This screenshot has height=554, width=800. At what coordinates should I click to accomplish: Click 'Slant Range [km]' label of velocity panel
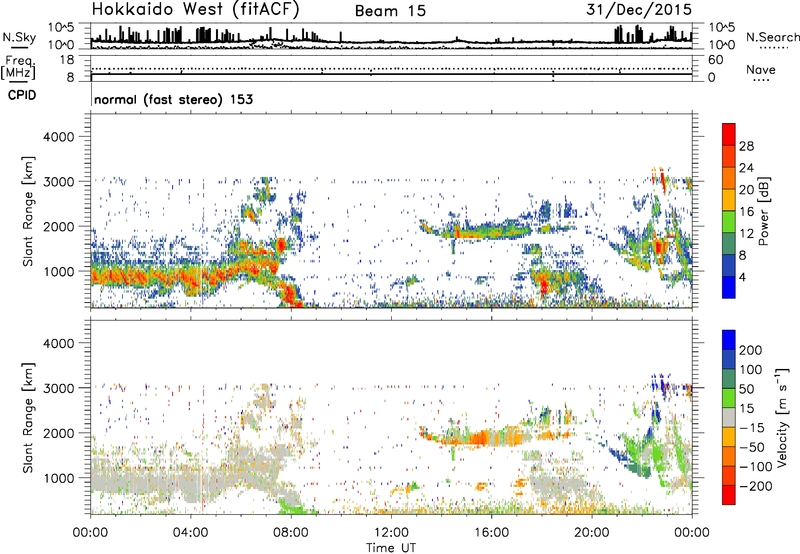(x=28, y=417)
